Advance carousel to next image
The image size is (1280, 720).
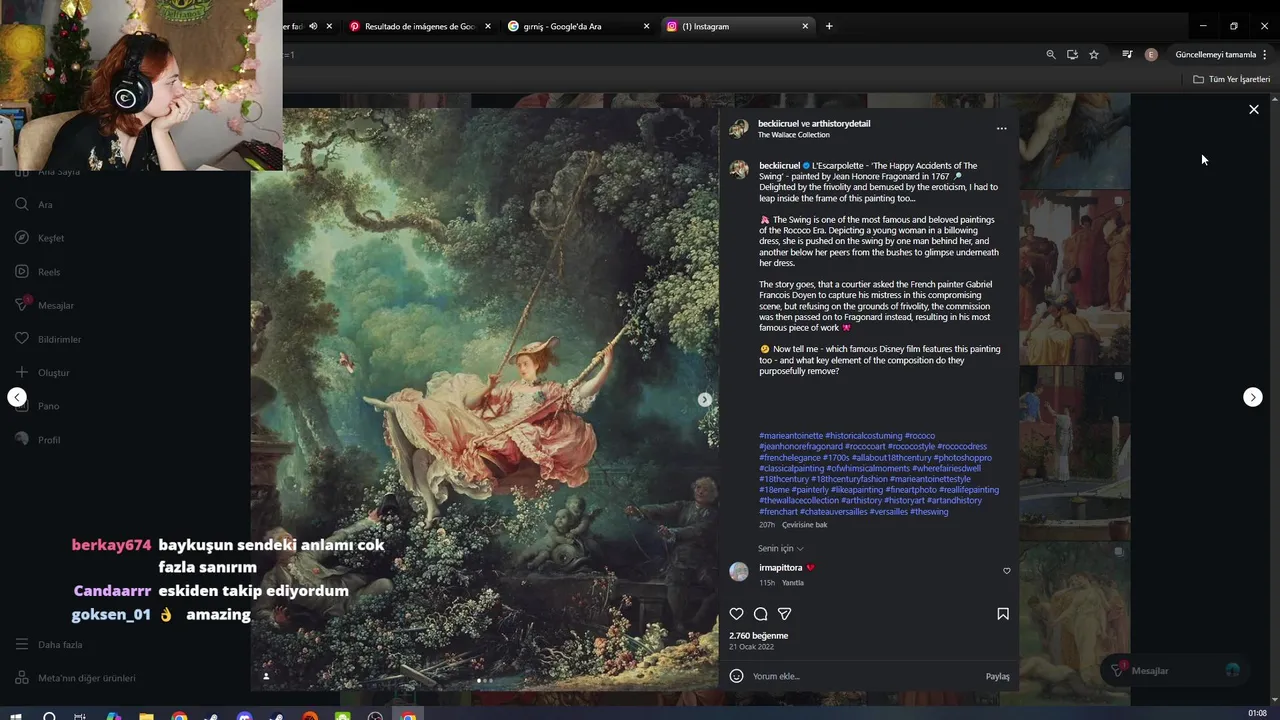(x=704, y=399)
